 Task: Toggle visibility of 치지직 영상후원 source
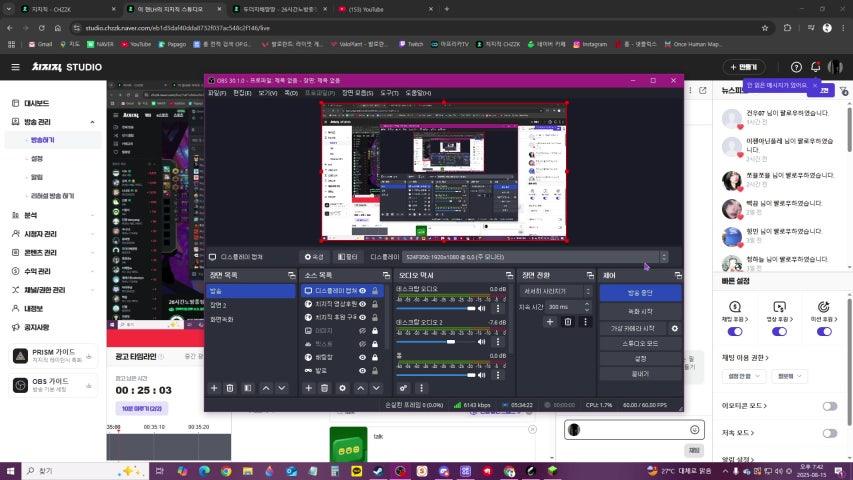point(362,304)
